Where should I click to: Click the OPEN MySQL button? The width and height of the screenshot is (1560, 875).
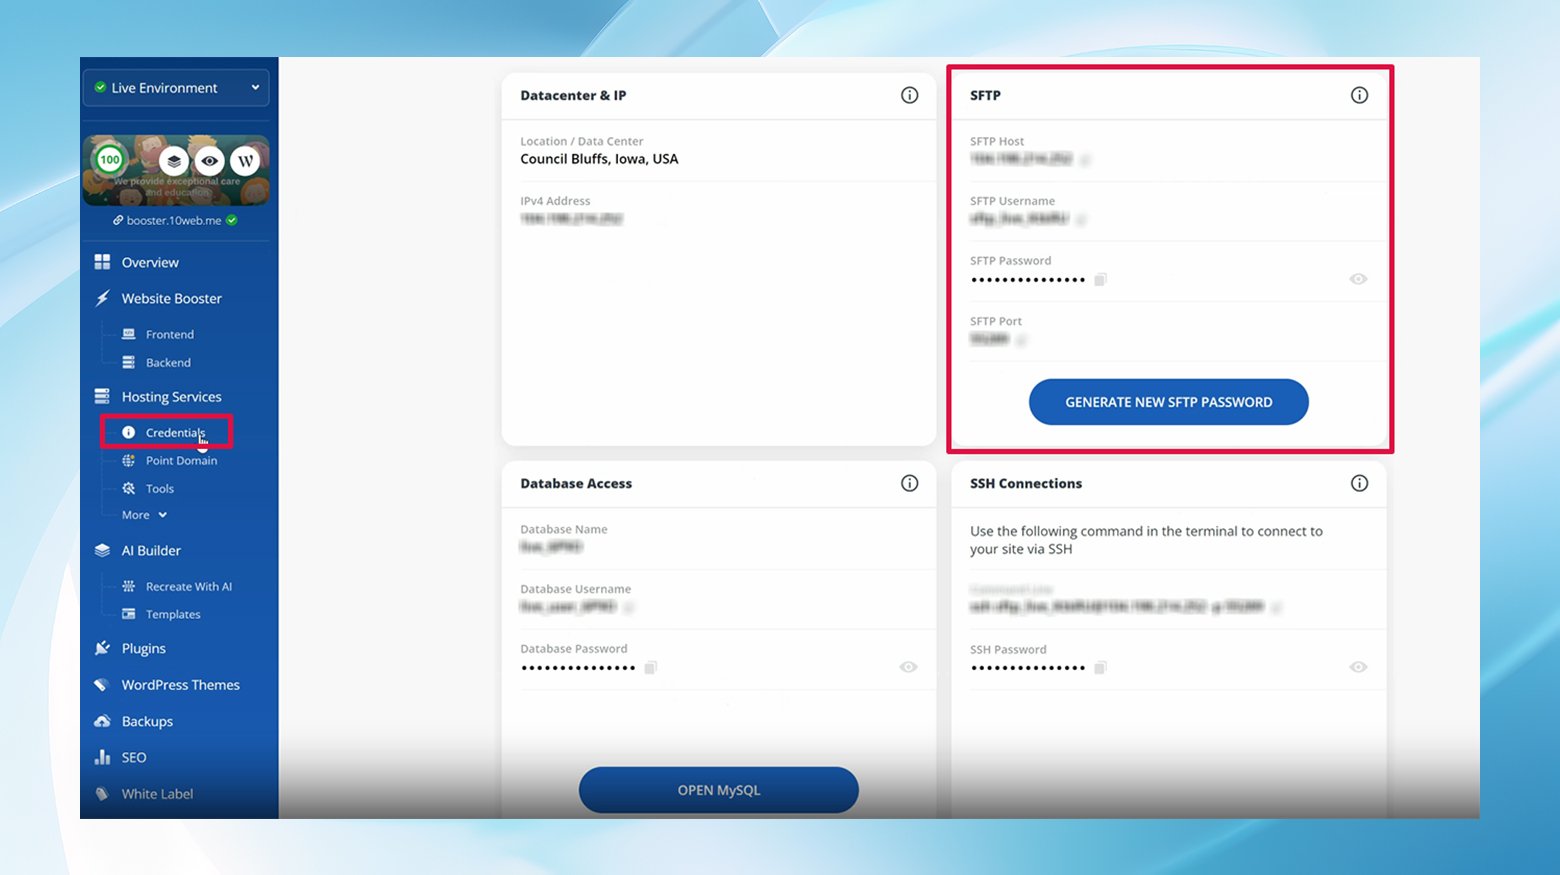click(x=717, y=790)
